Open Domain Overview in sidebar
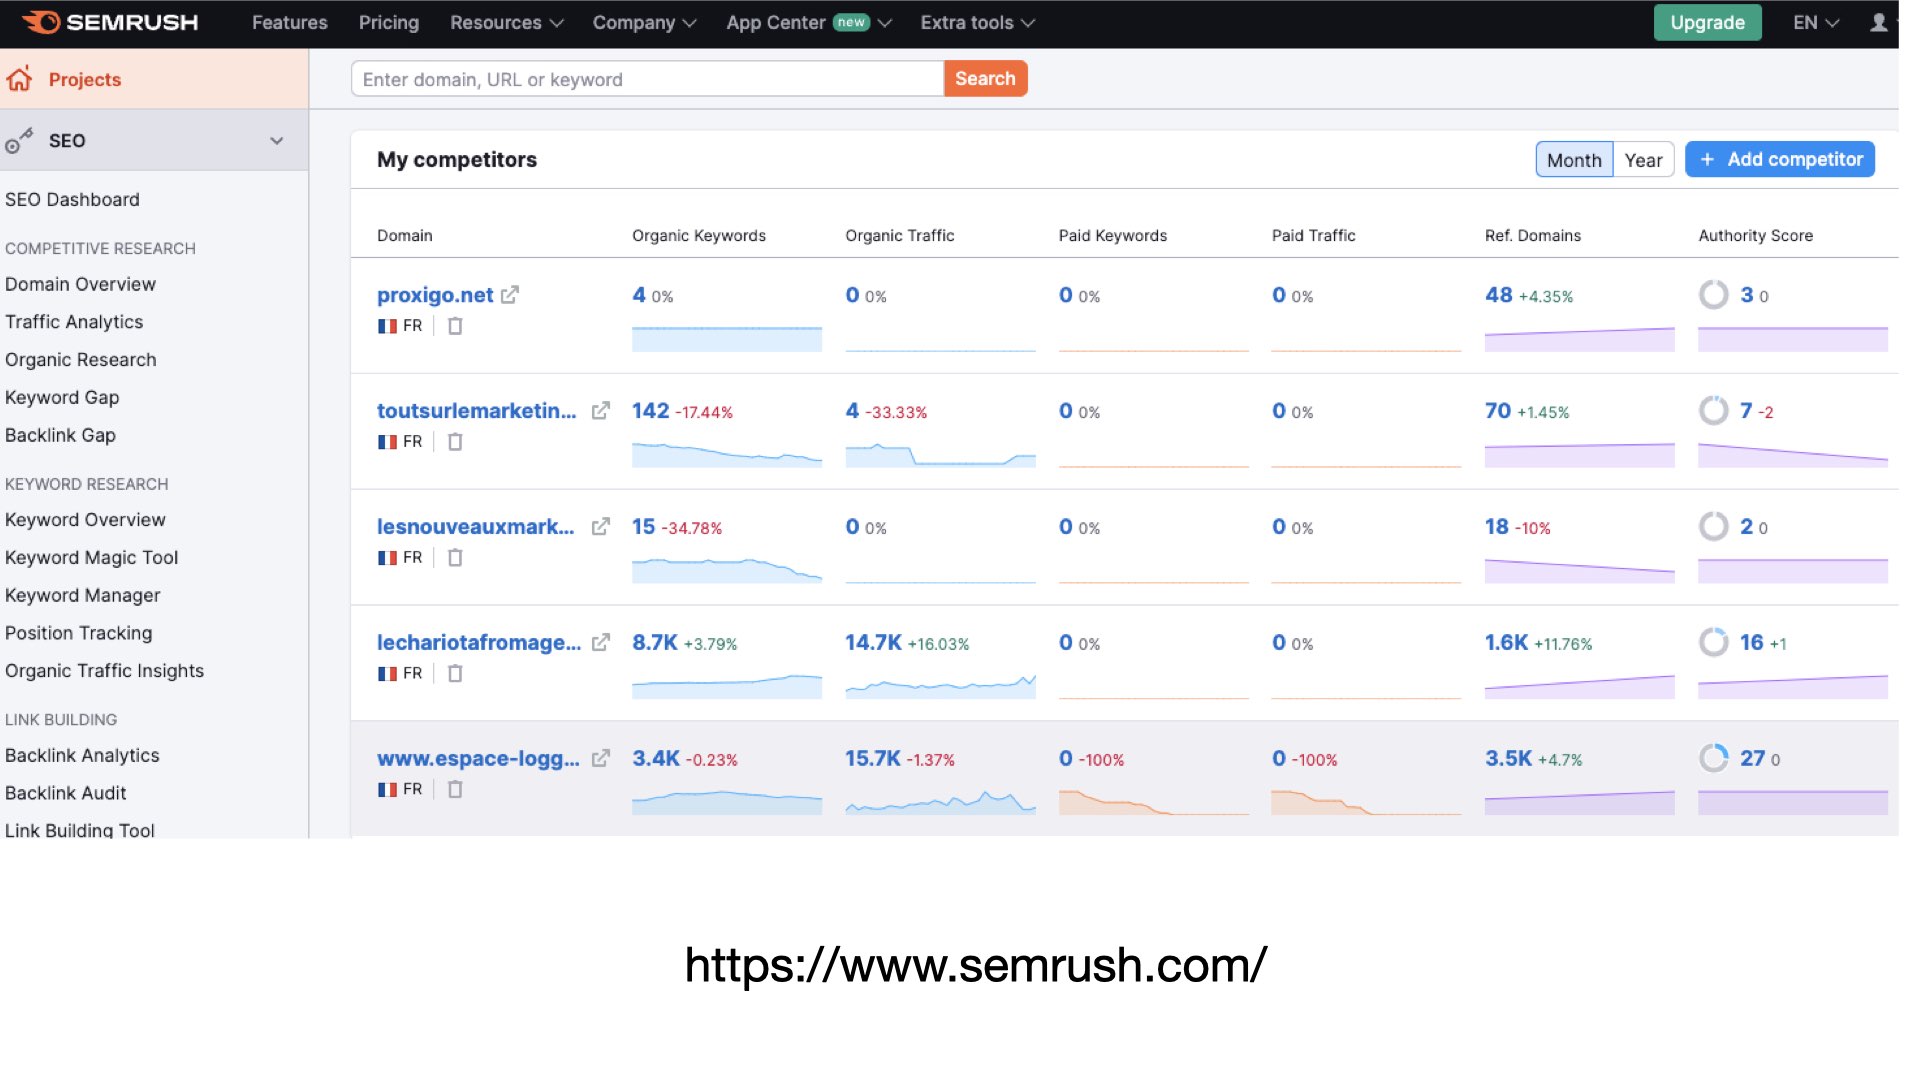The height and width of the screenshot is (1080, 1920). (x=80, y=284)
